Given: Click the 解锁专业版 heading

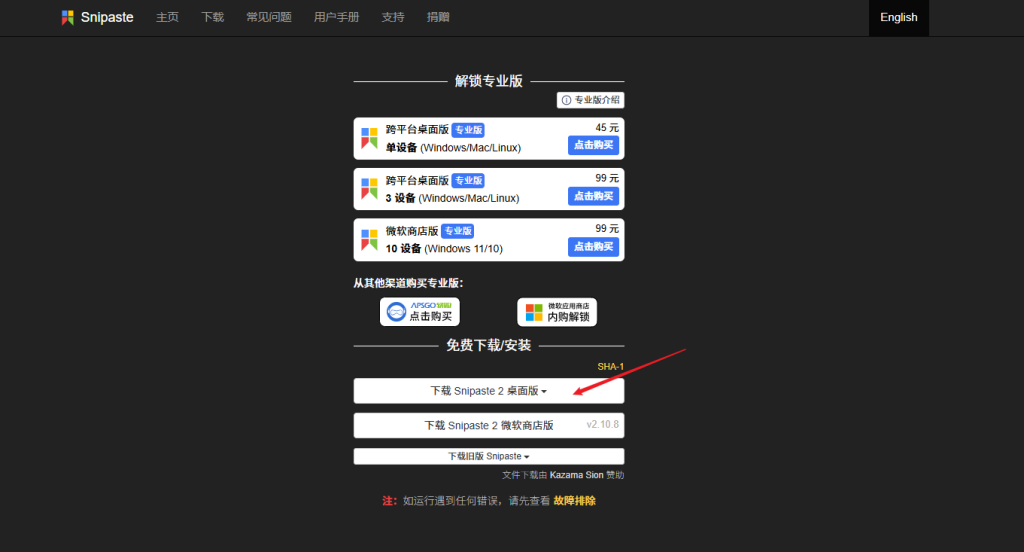Looking at the screenshot, I should pos(488,81).
